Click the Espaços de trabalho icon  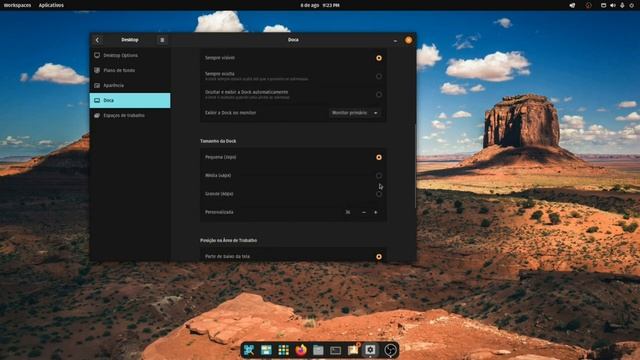(97, 116)
